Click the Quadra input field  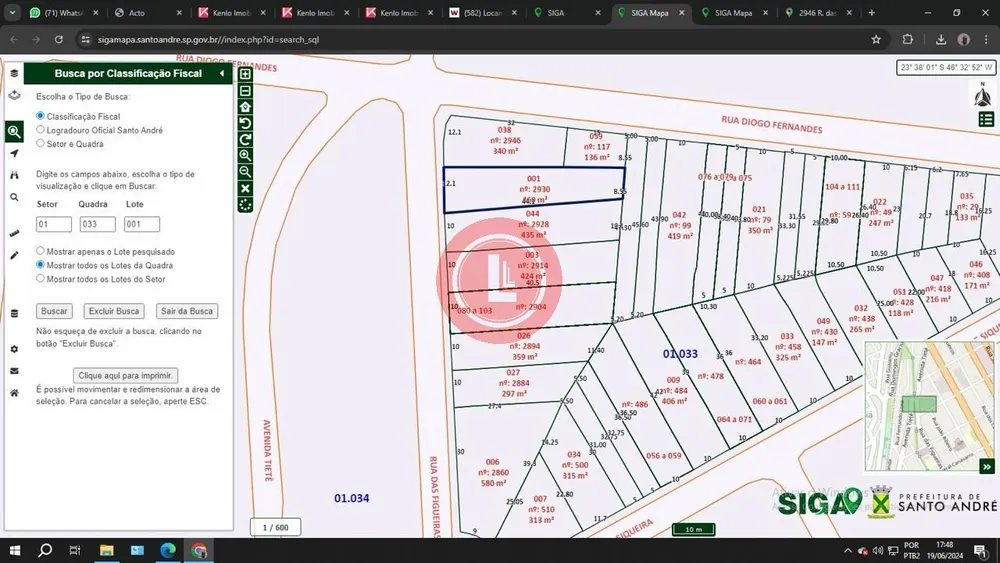[x=98, y=224]
